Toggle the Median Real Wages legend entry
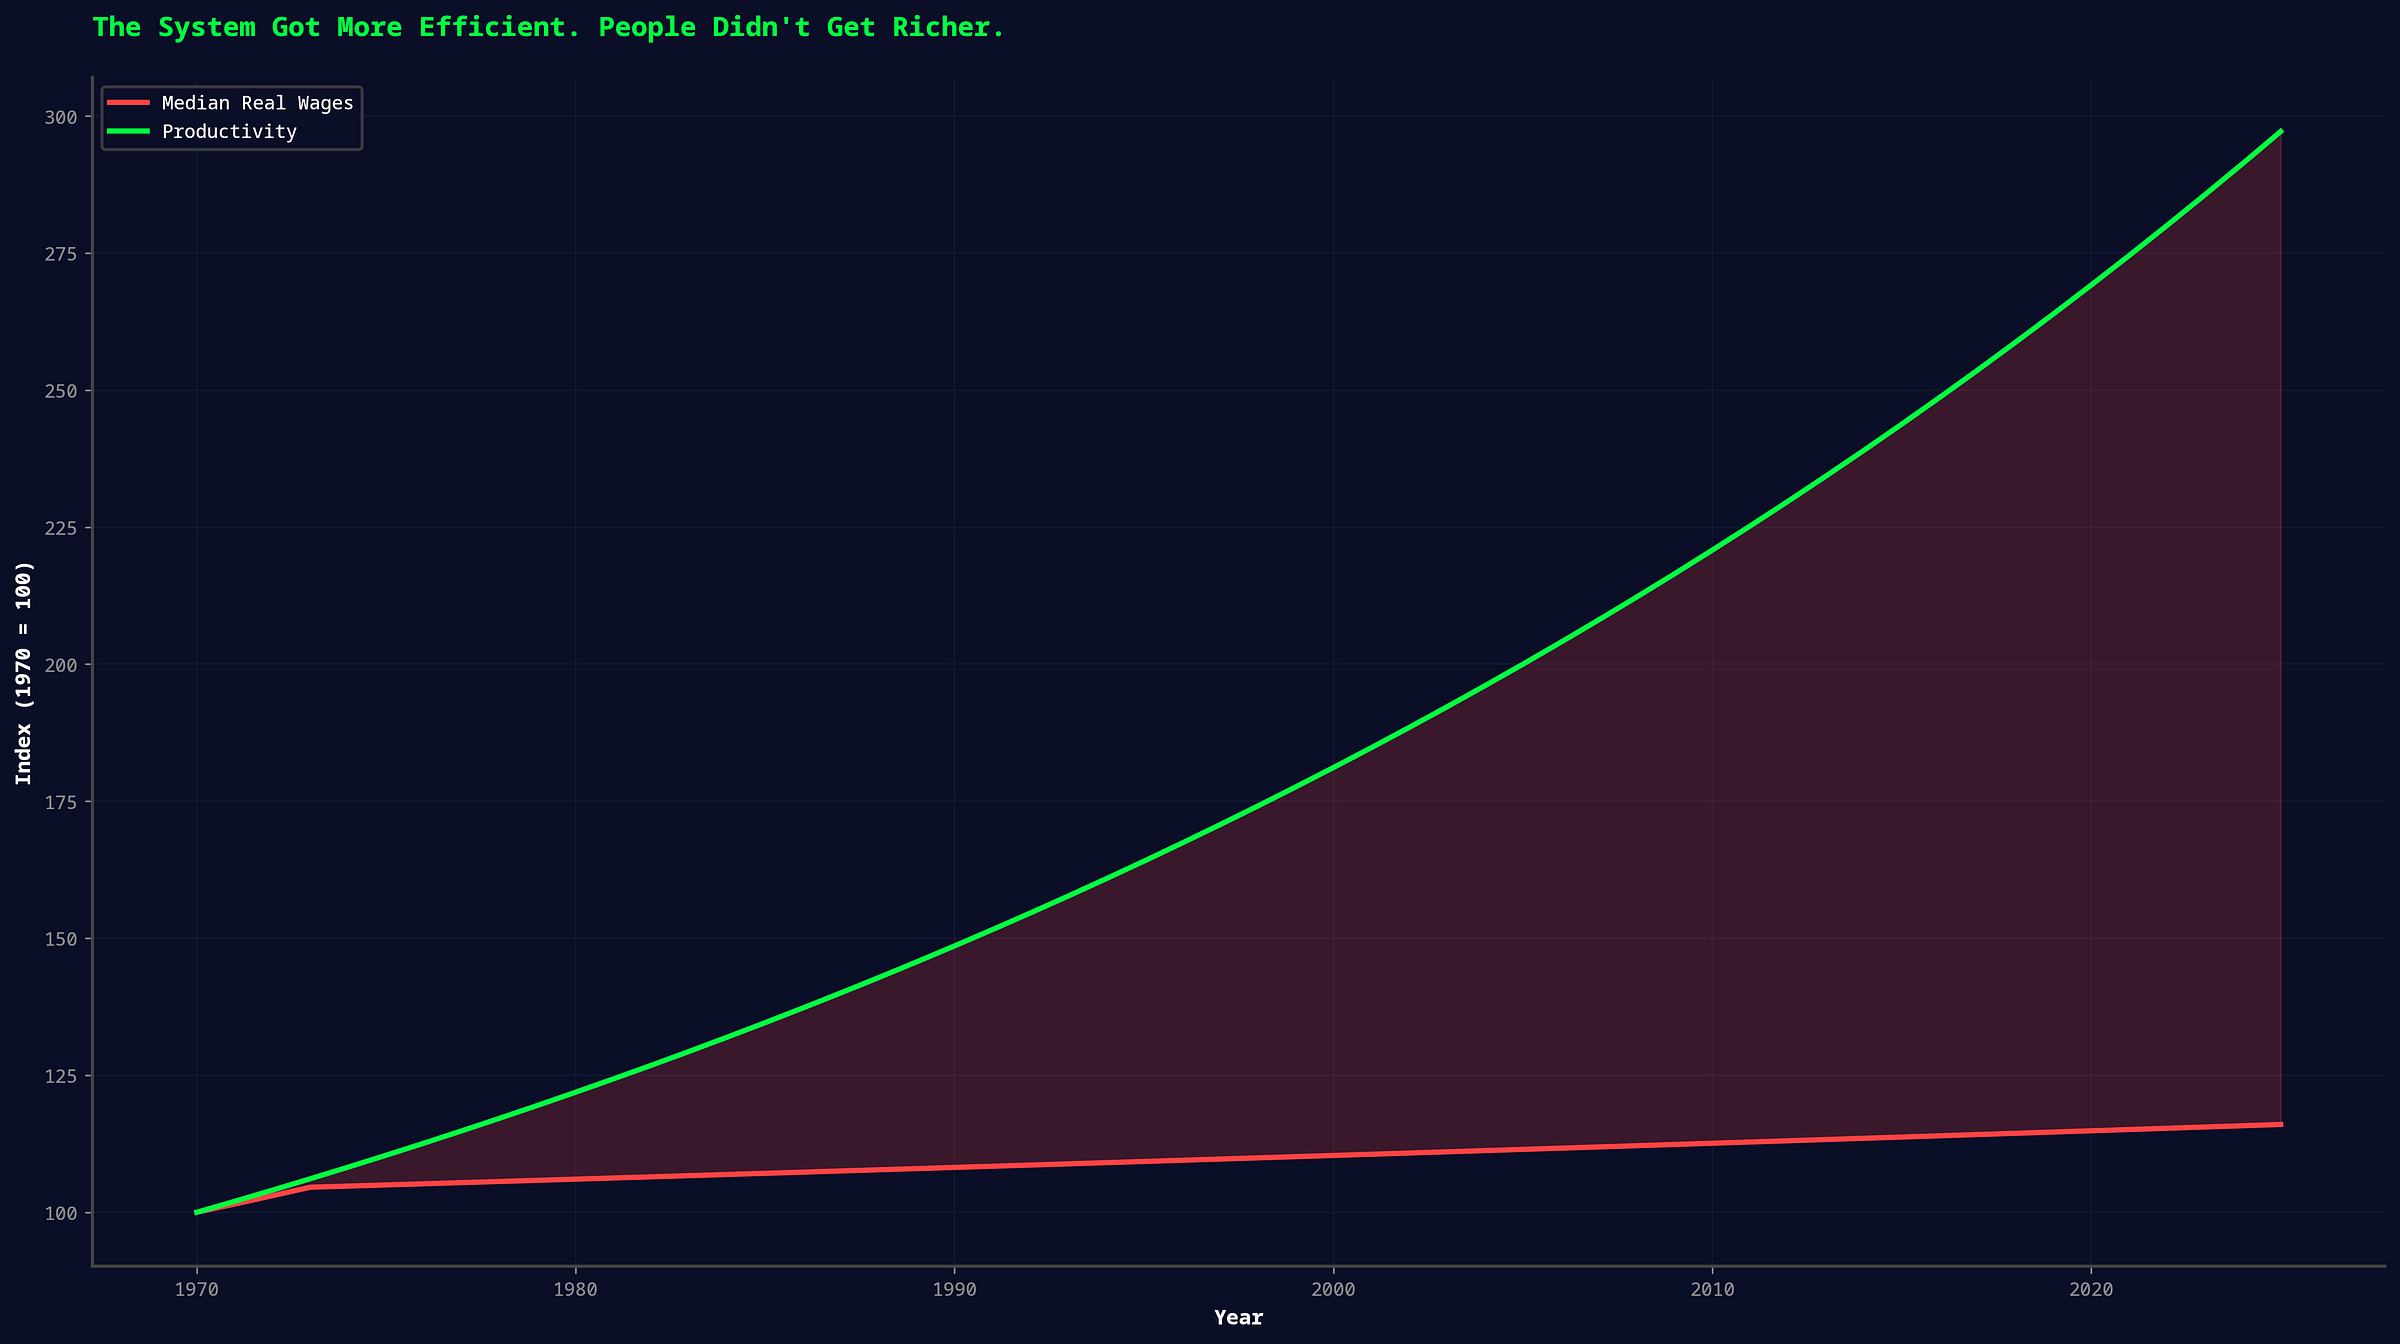The height and width of the screenshot is (1344, 2400). coord(255,102)
